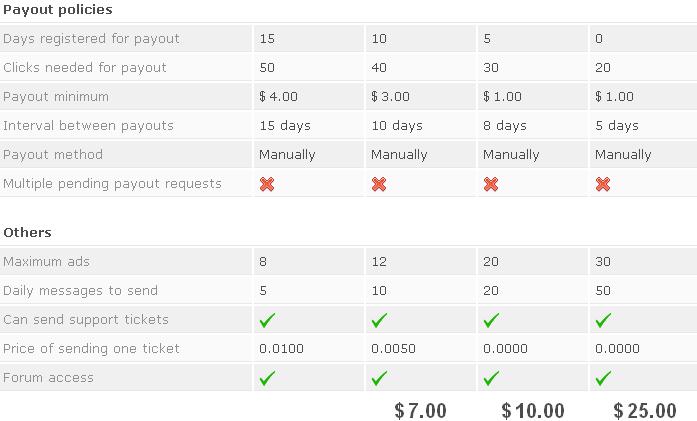Viewport: 697px width, 421px height.
Task: Select the $ 7.00 price
Action: 420,411
